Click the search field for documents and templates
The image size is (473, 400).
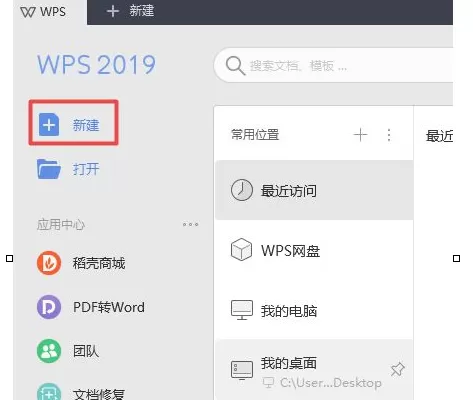click(333, 65)
